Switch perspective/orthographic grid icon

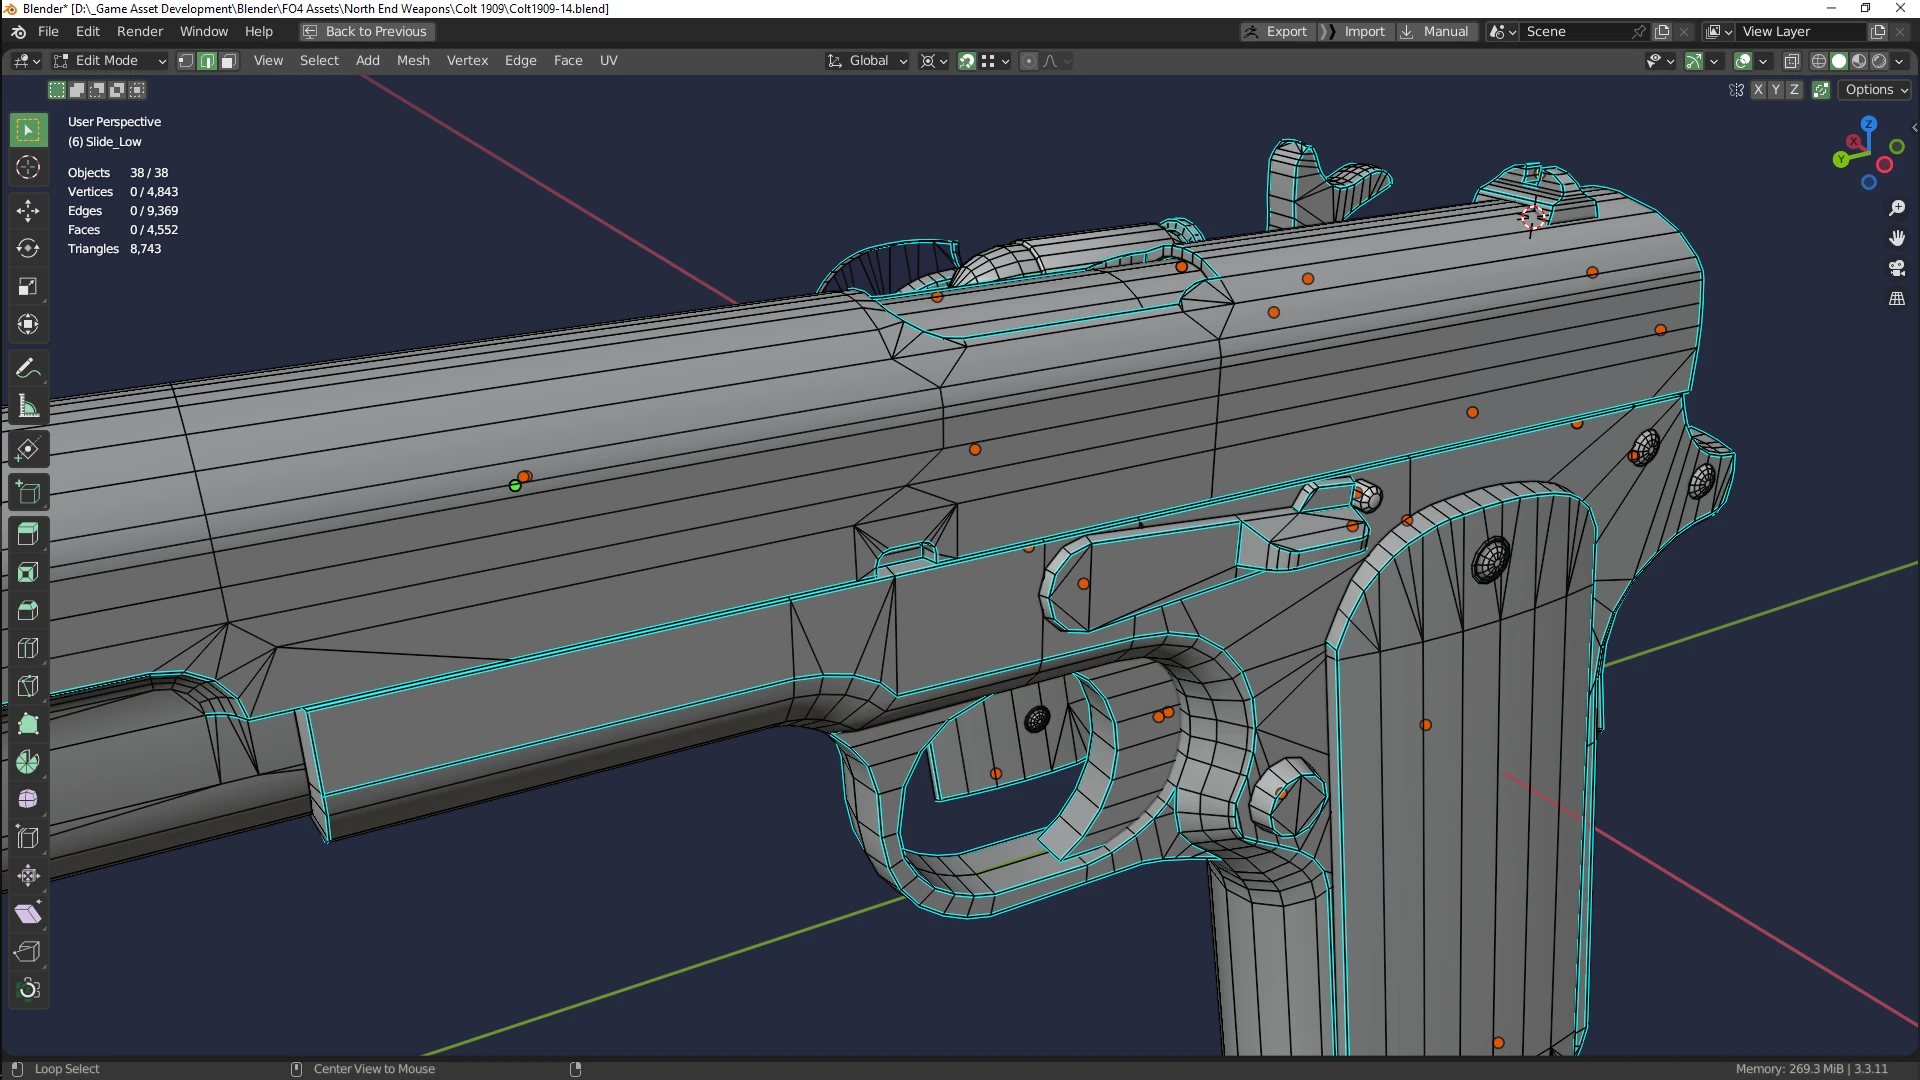(1897, 299)
